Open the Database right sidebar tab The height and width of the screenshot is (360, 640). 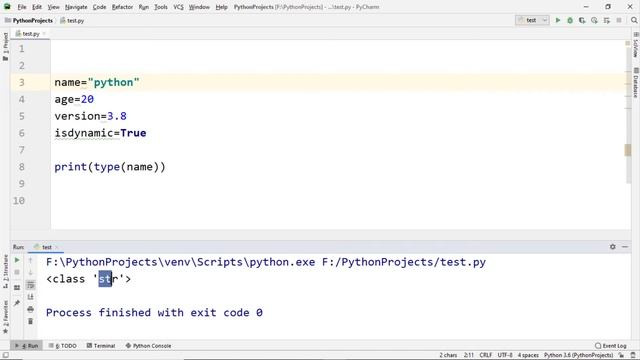(636, 83)
